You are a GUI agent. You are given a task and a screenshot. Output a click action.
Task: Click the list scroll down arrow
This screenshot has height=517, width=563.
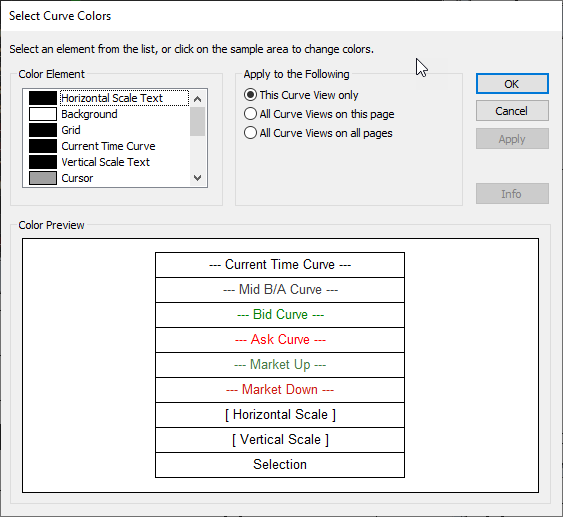coord(197,178)
